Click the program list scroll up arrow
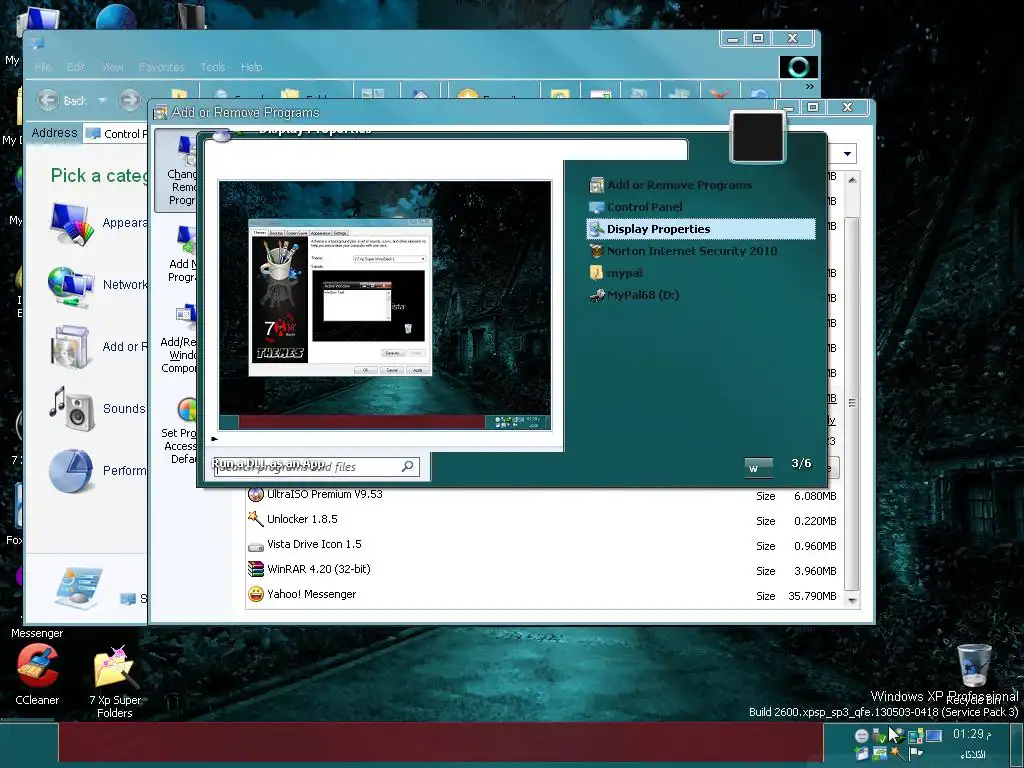 852,180
